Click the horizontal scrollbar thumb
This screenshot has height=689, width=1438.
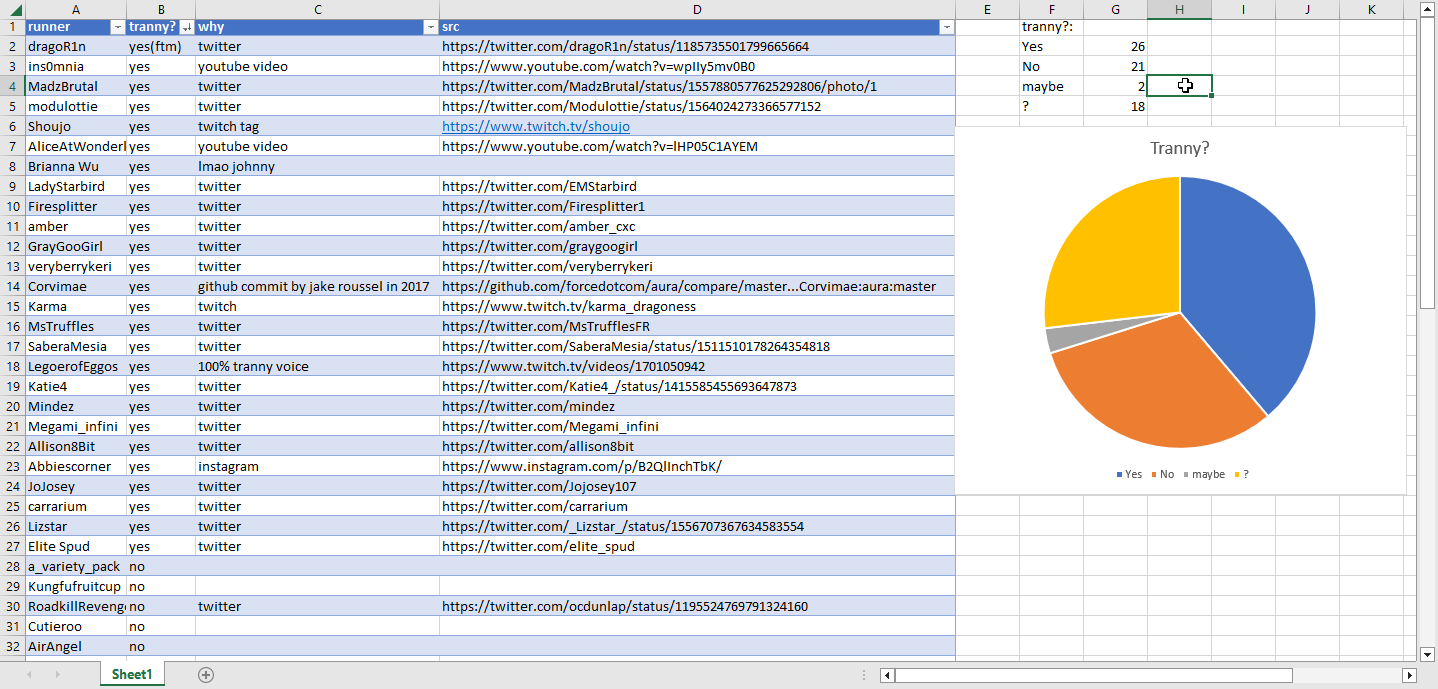point(1094,675)
